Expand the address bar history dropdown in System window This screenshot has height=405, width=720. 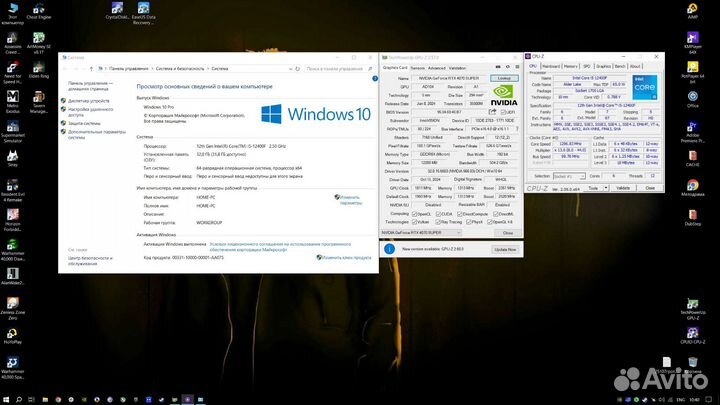290,69
